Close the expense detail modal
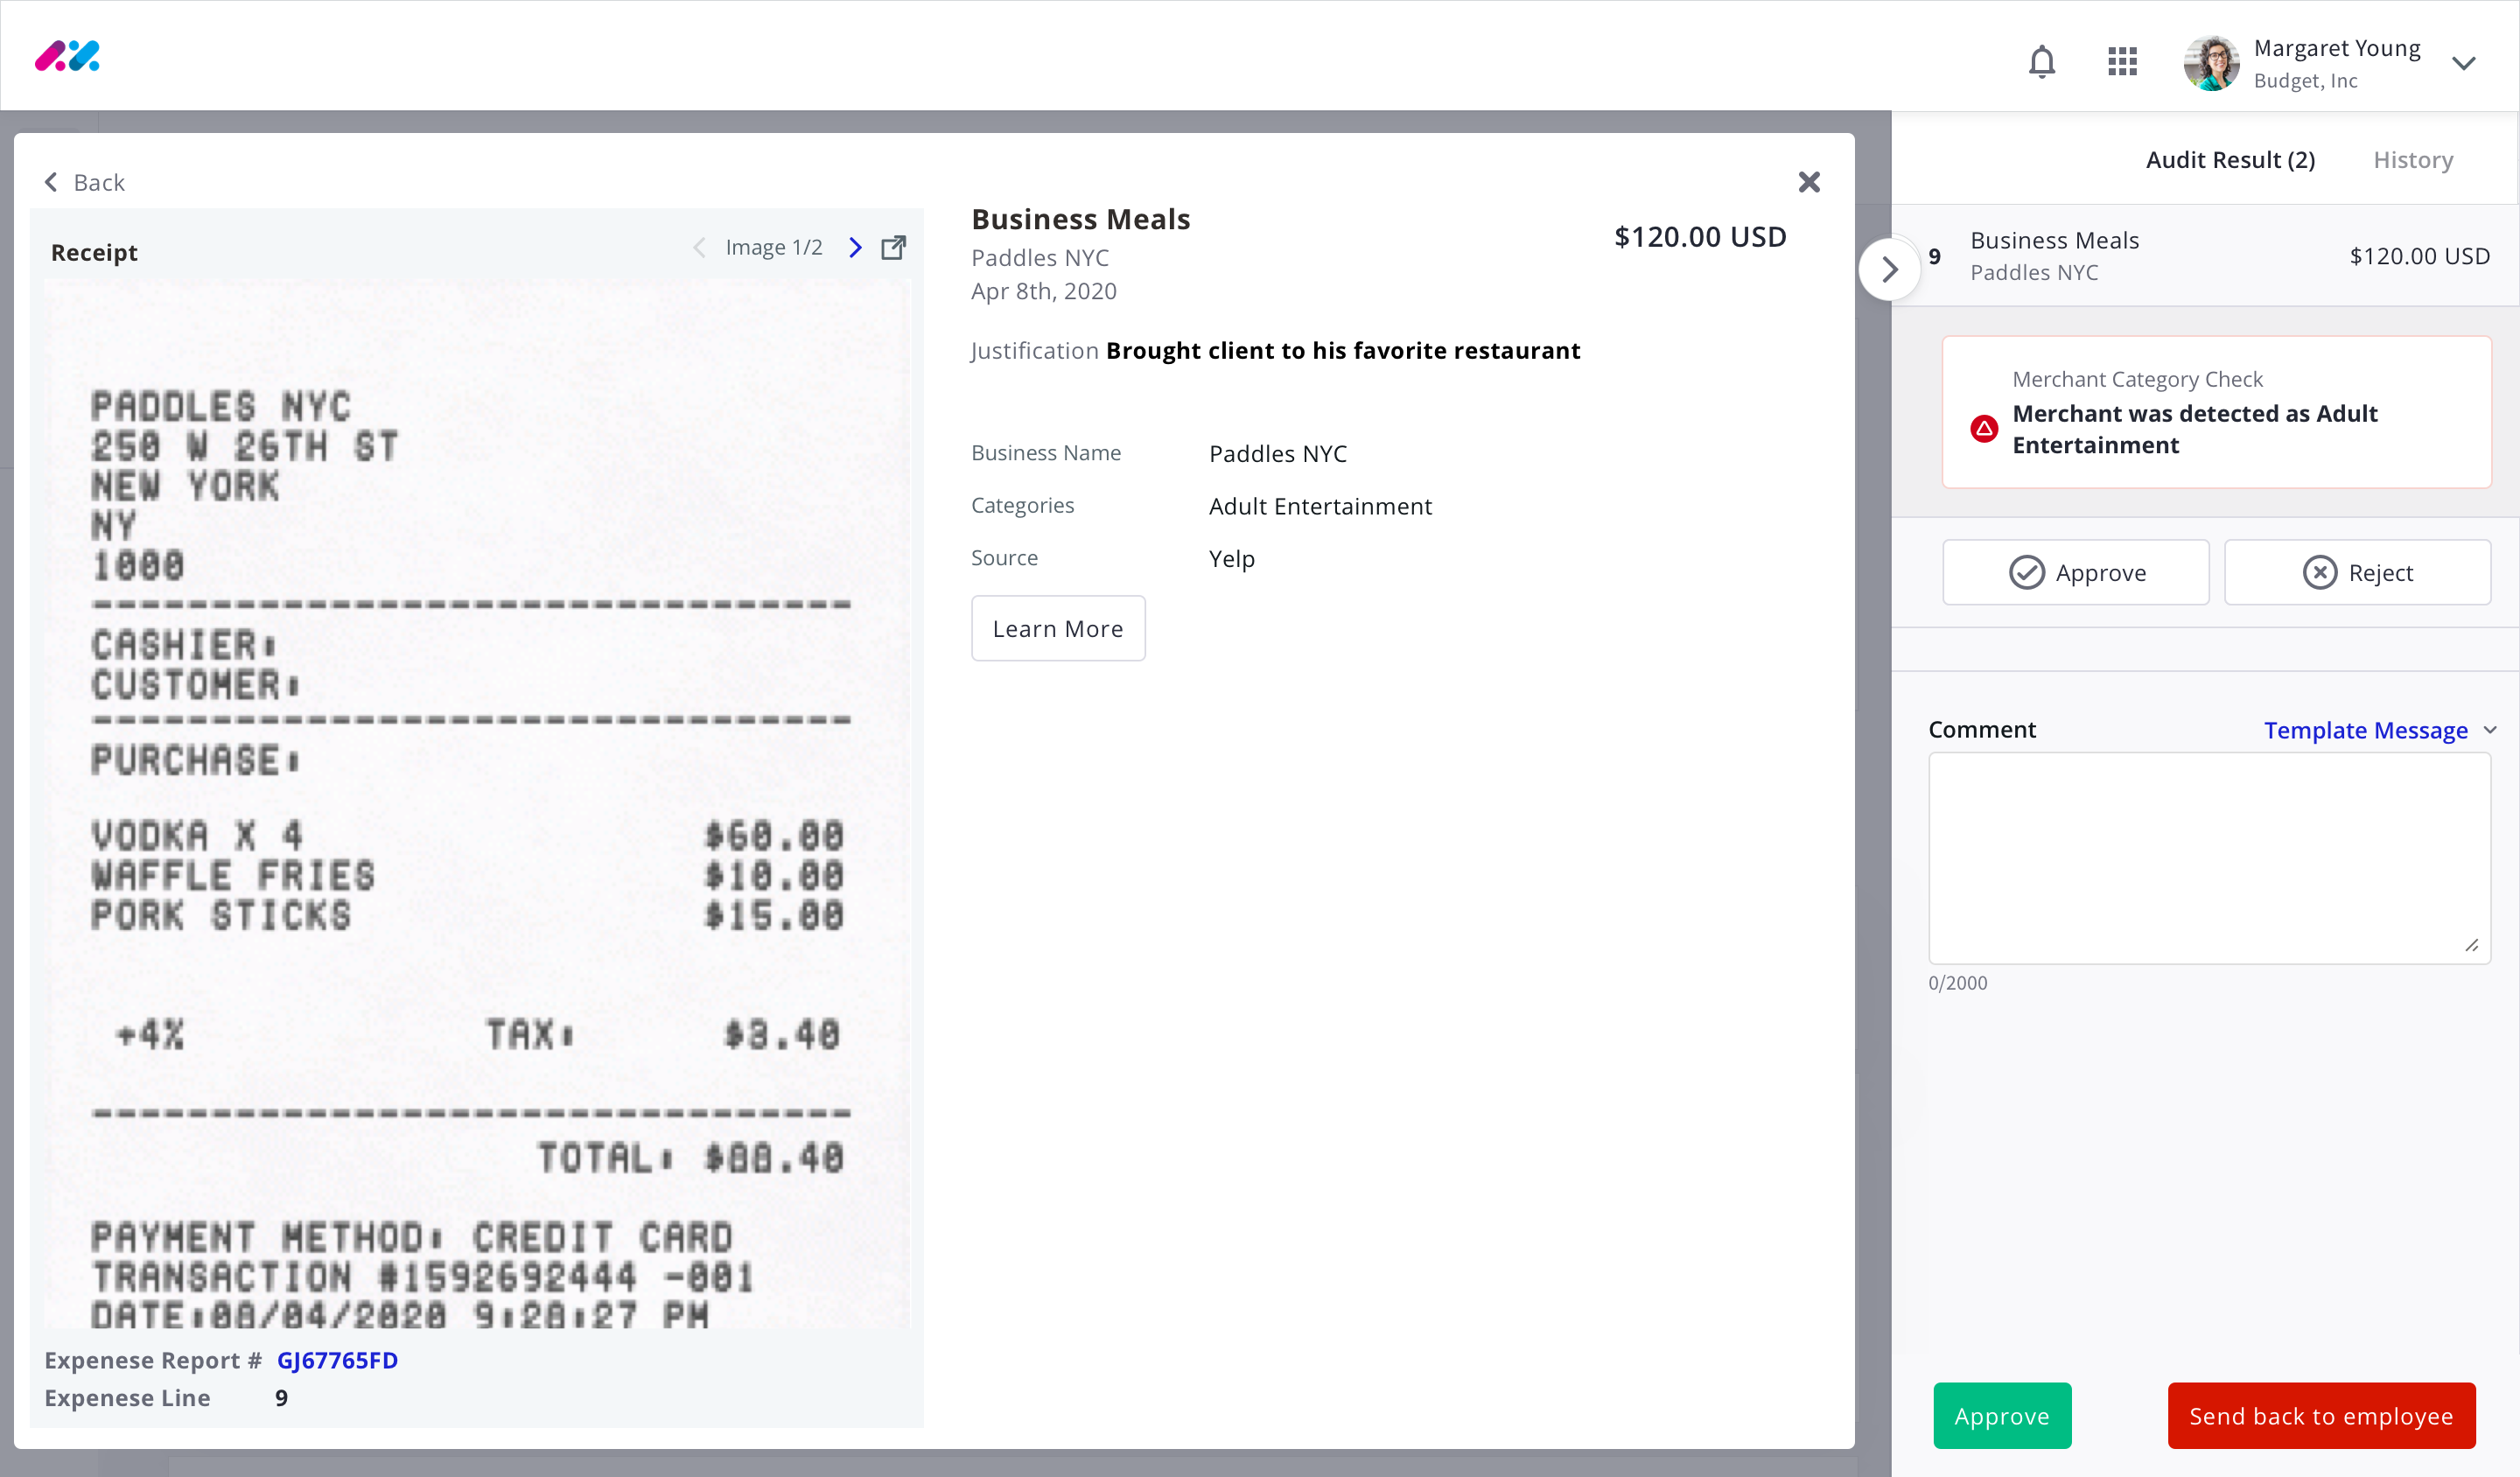2520x1477 pixels. [1809, 182]
